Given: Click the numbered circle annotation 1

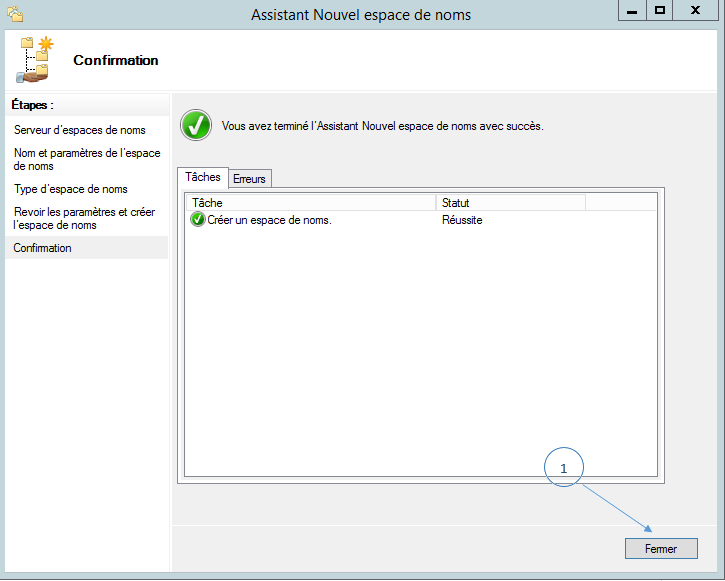Looking at the screenshot, I should point(563,468).
